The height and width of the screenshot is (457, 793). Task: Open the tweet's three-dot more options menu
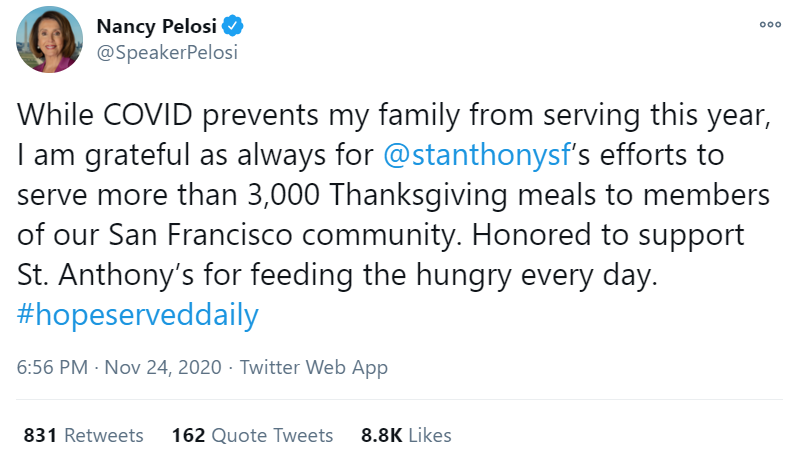[769, 25]
